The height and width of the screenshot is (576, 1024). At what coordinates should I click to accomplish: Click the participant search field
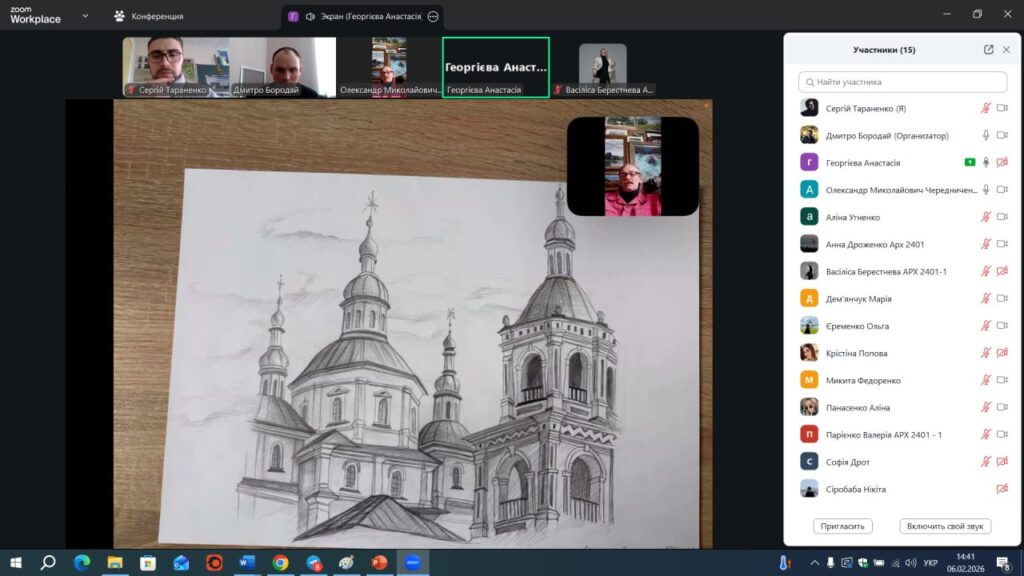[x=902, y=82]
